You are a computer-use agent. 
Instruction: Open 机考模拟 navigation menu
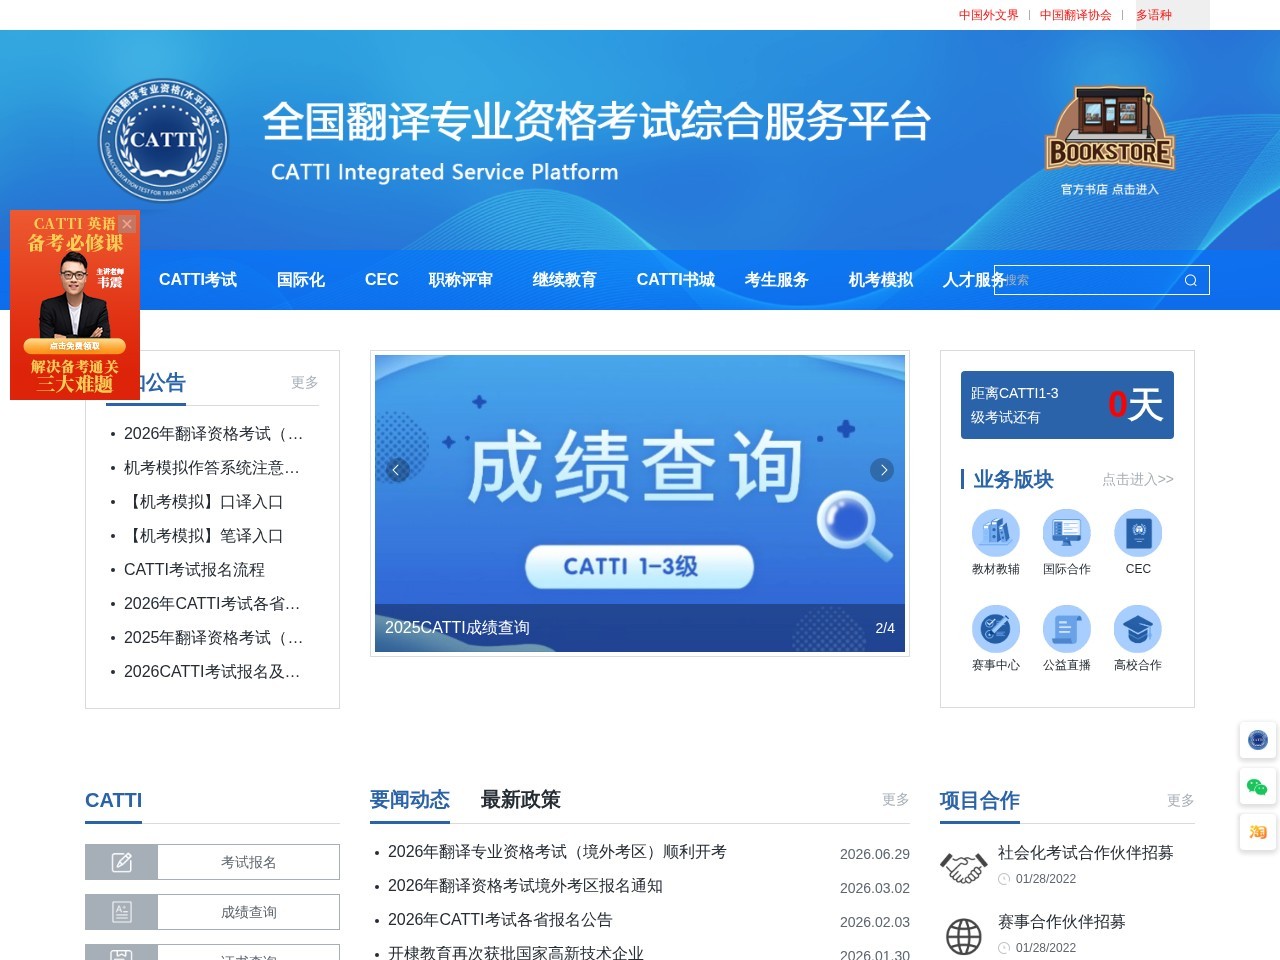tap(881, 280)
